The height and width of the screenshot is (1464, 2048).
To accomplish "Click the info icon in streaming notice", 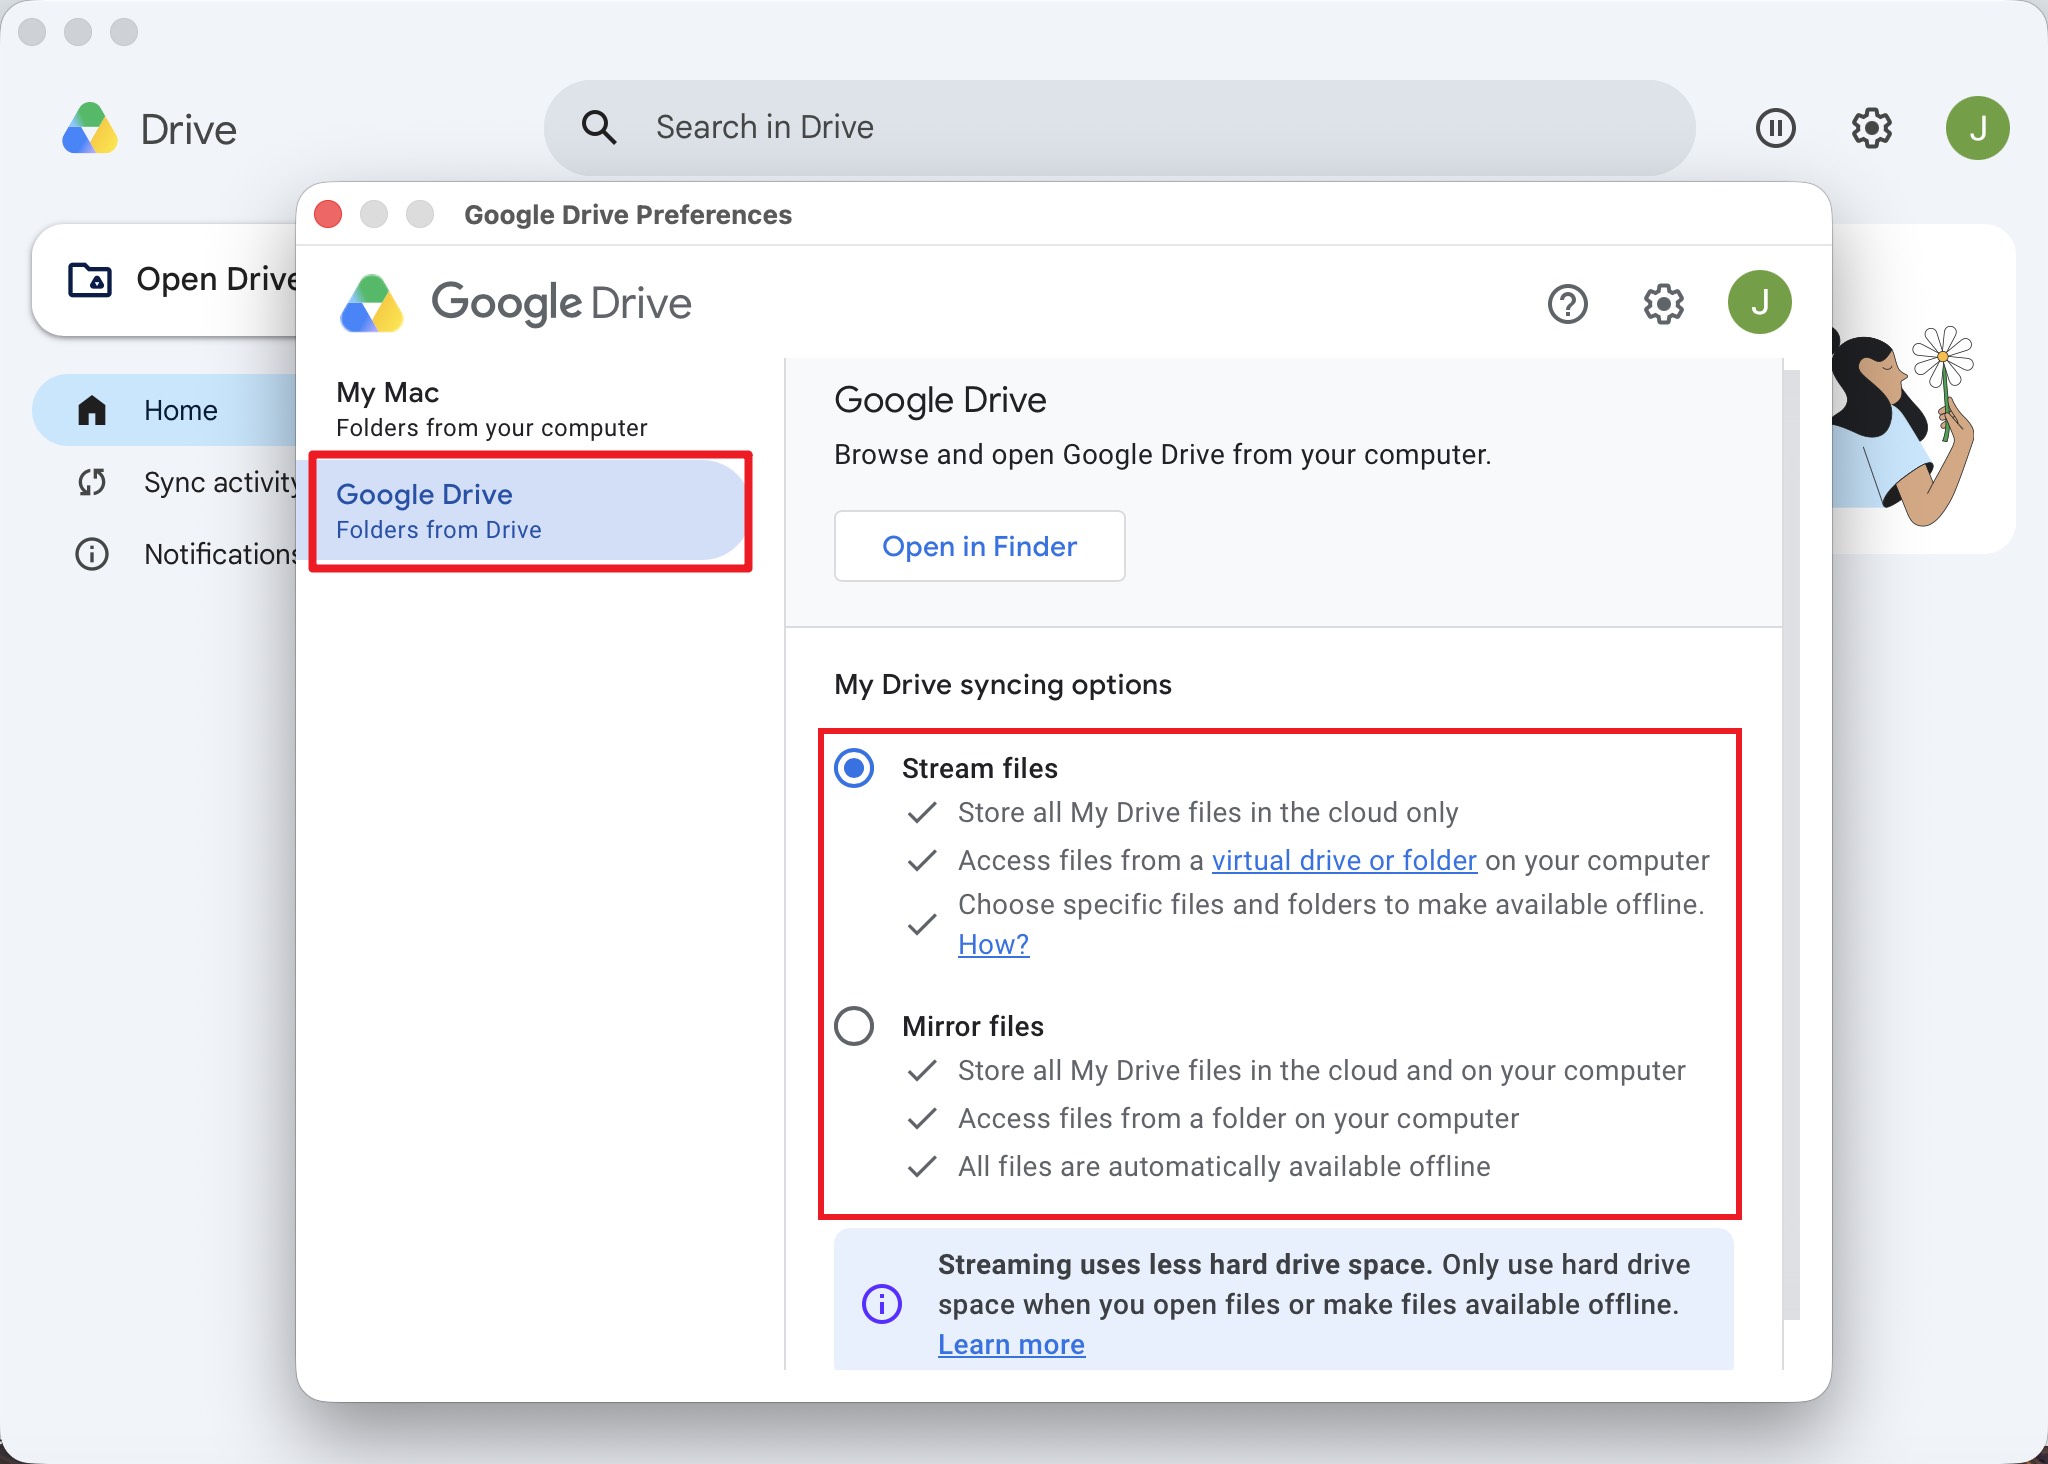I will pos(881,1304).
